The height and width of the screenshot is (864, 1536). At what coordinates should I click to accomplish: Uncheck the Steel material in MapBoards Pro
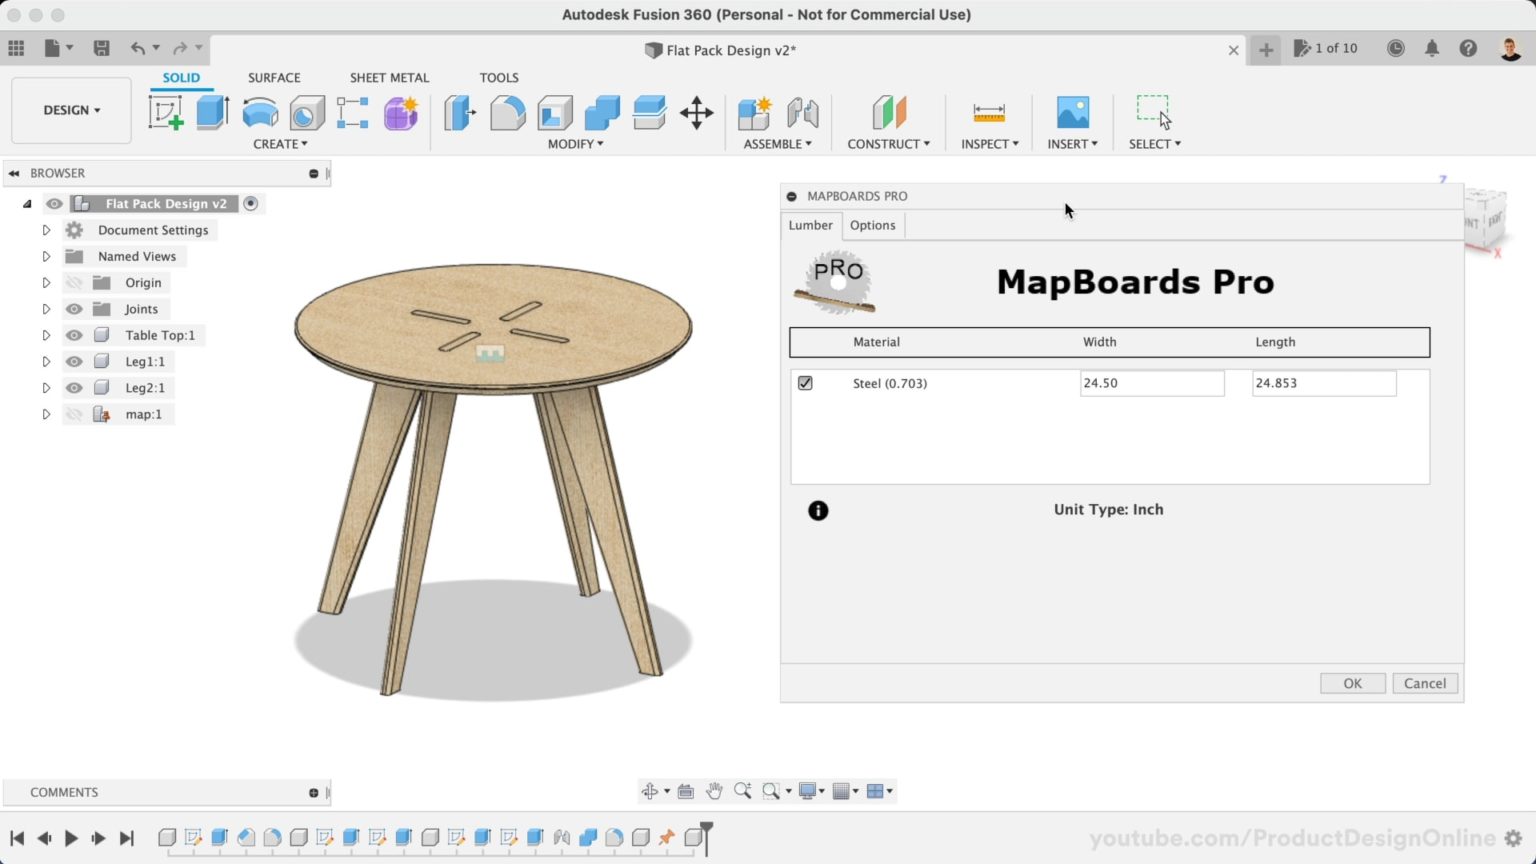(805, 382)
